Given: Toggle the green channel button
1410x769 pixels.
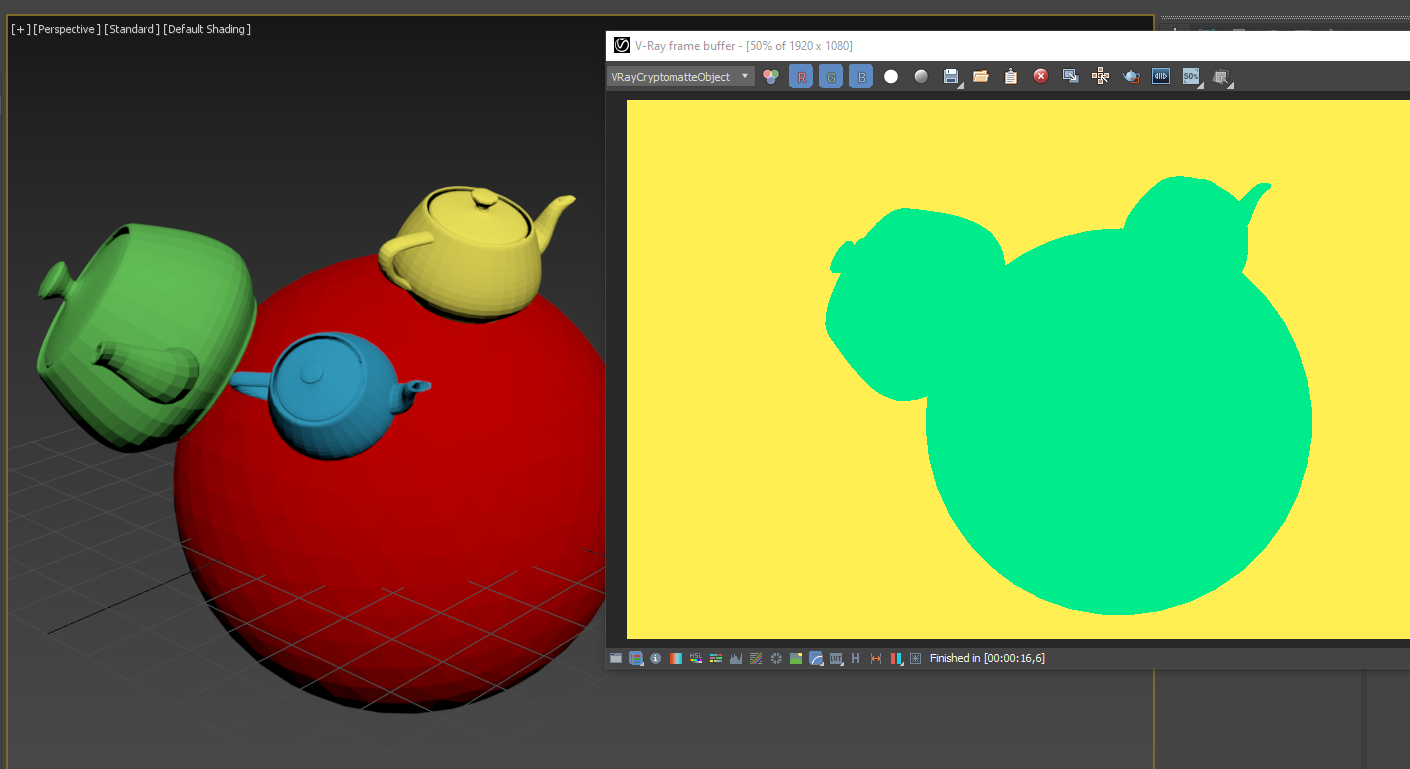Looking at the screenshot, I should coord(831,77).
